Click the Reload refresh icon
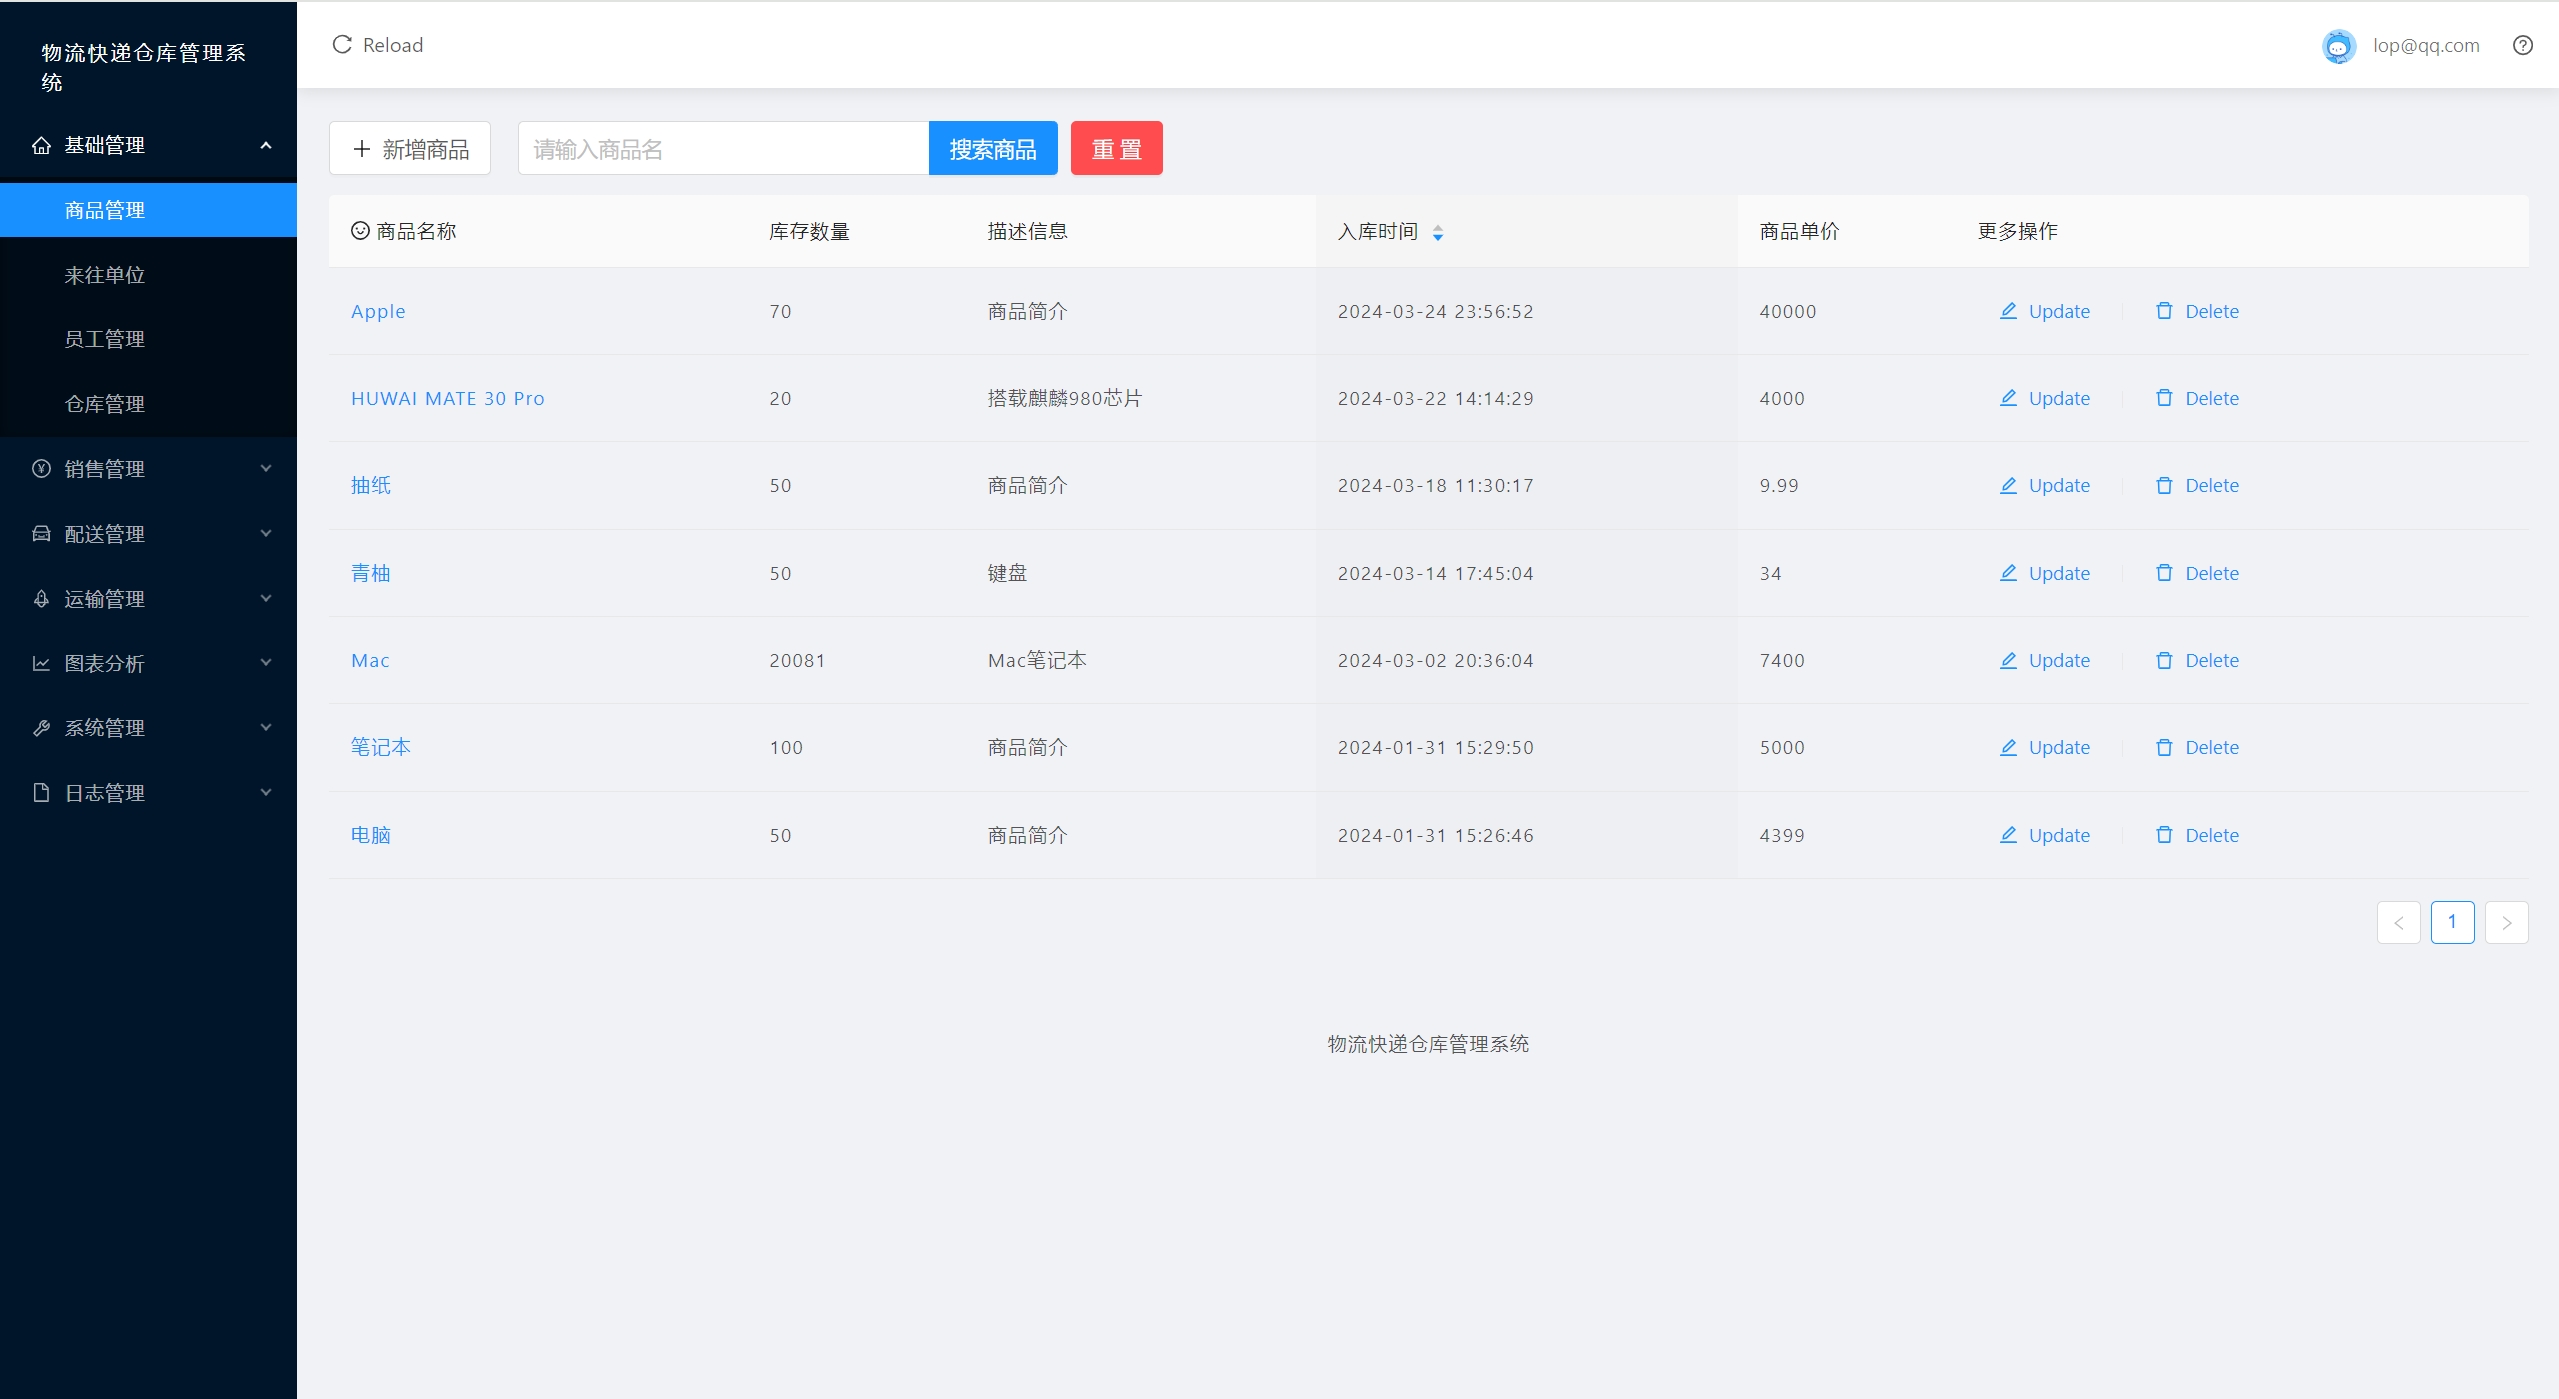2559x1399 pixels. coord(342,45)
